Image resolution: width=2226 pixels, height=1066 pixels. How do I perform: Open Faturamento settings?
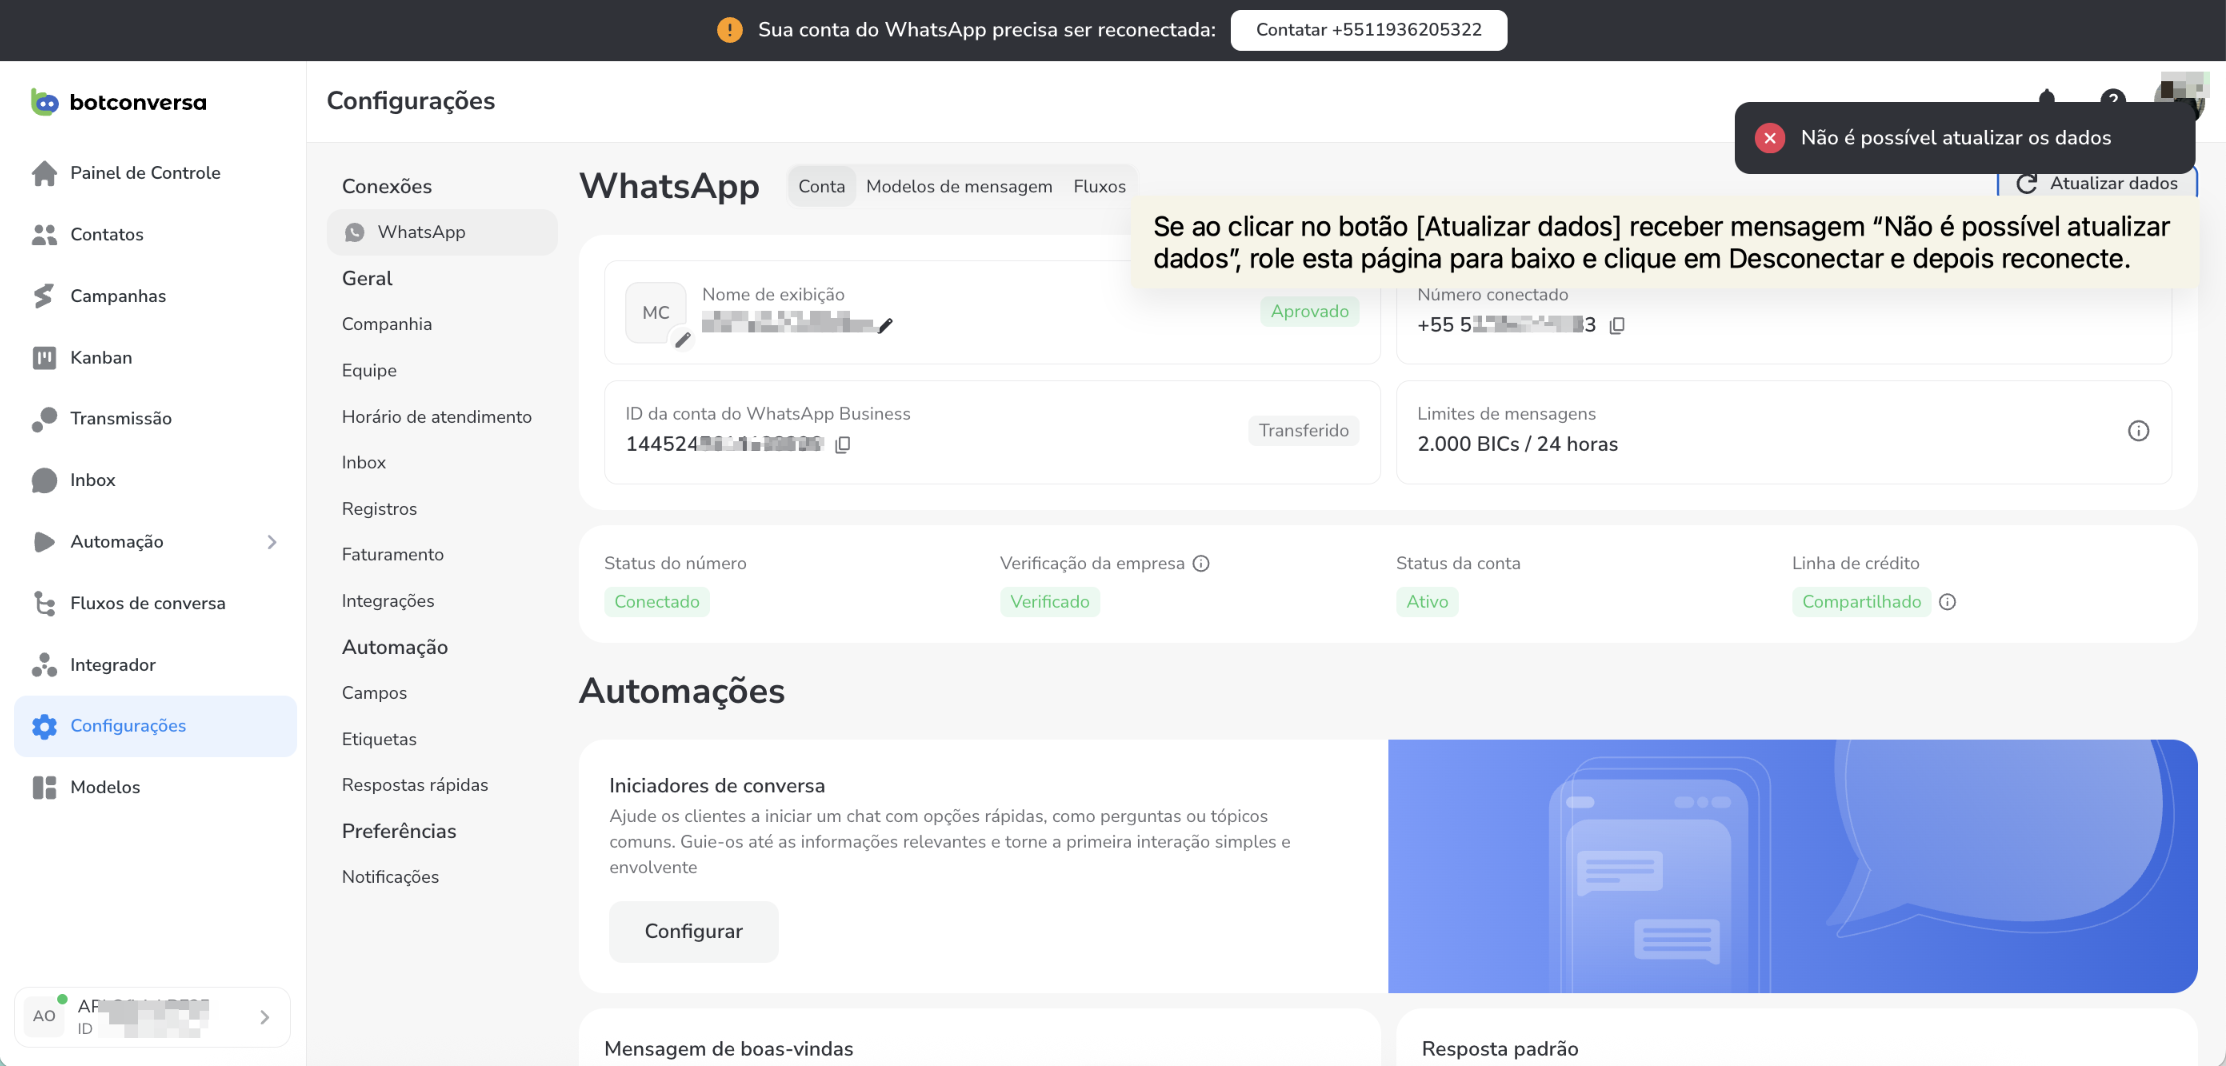tap(393, 554)
